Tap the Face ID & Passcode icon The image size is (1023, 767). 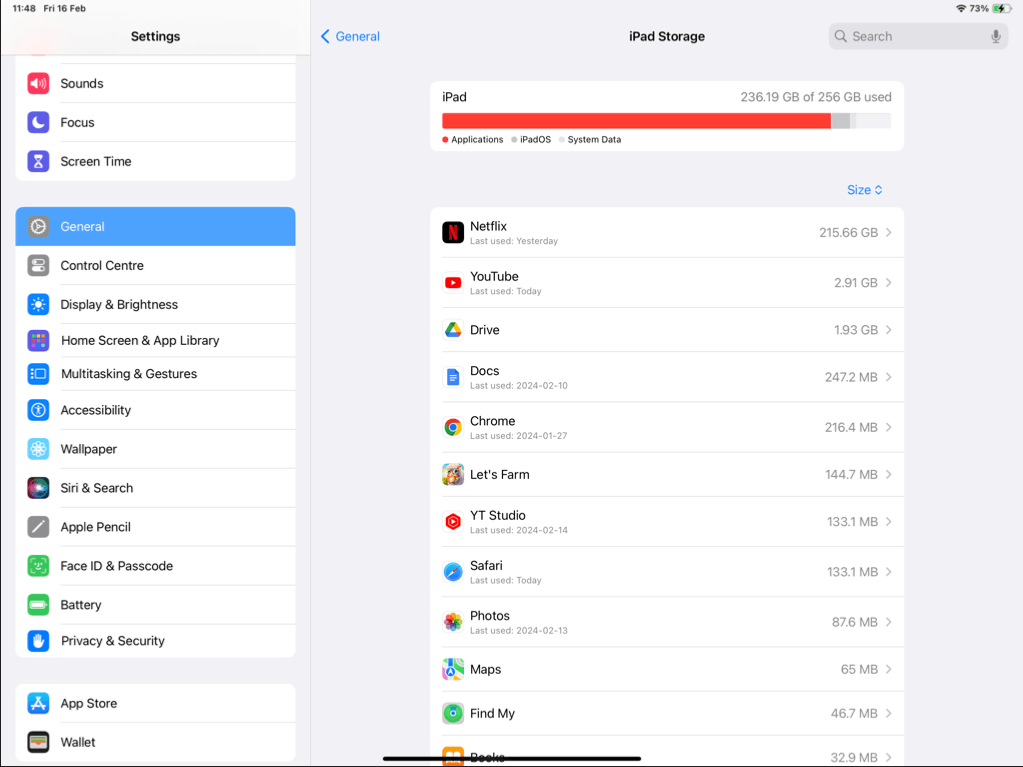pos(38,566)
